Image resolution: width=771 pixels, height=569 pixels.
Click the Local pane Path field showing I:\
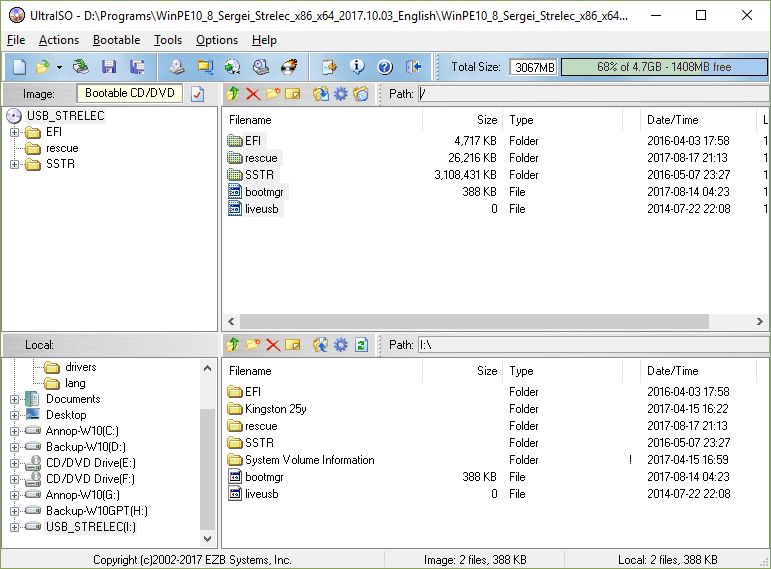pyautogui.click(x=593, y=345)
